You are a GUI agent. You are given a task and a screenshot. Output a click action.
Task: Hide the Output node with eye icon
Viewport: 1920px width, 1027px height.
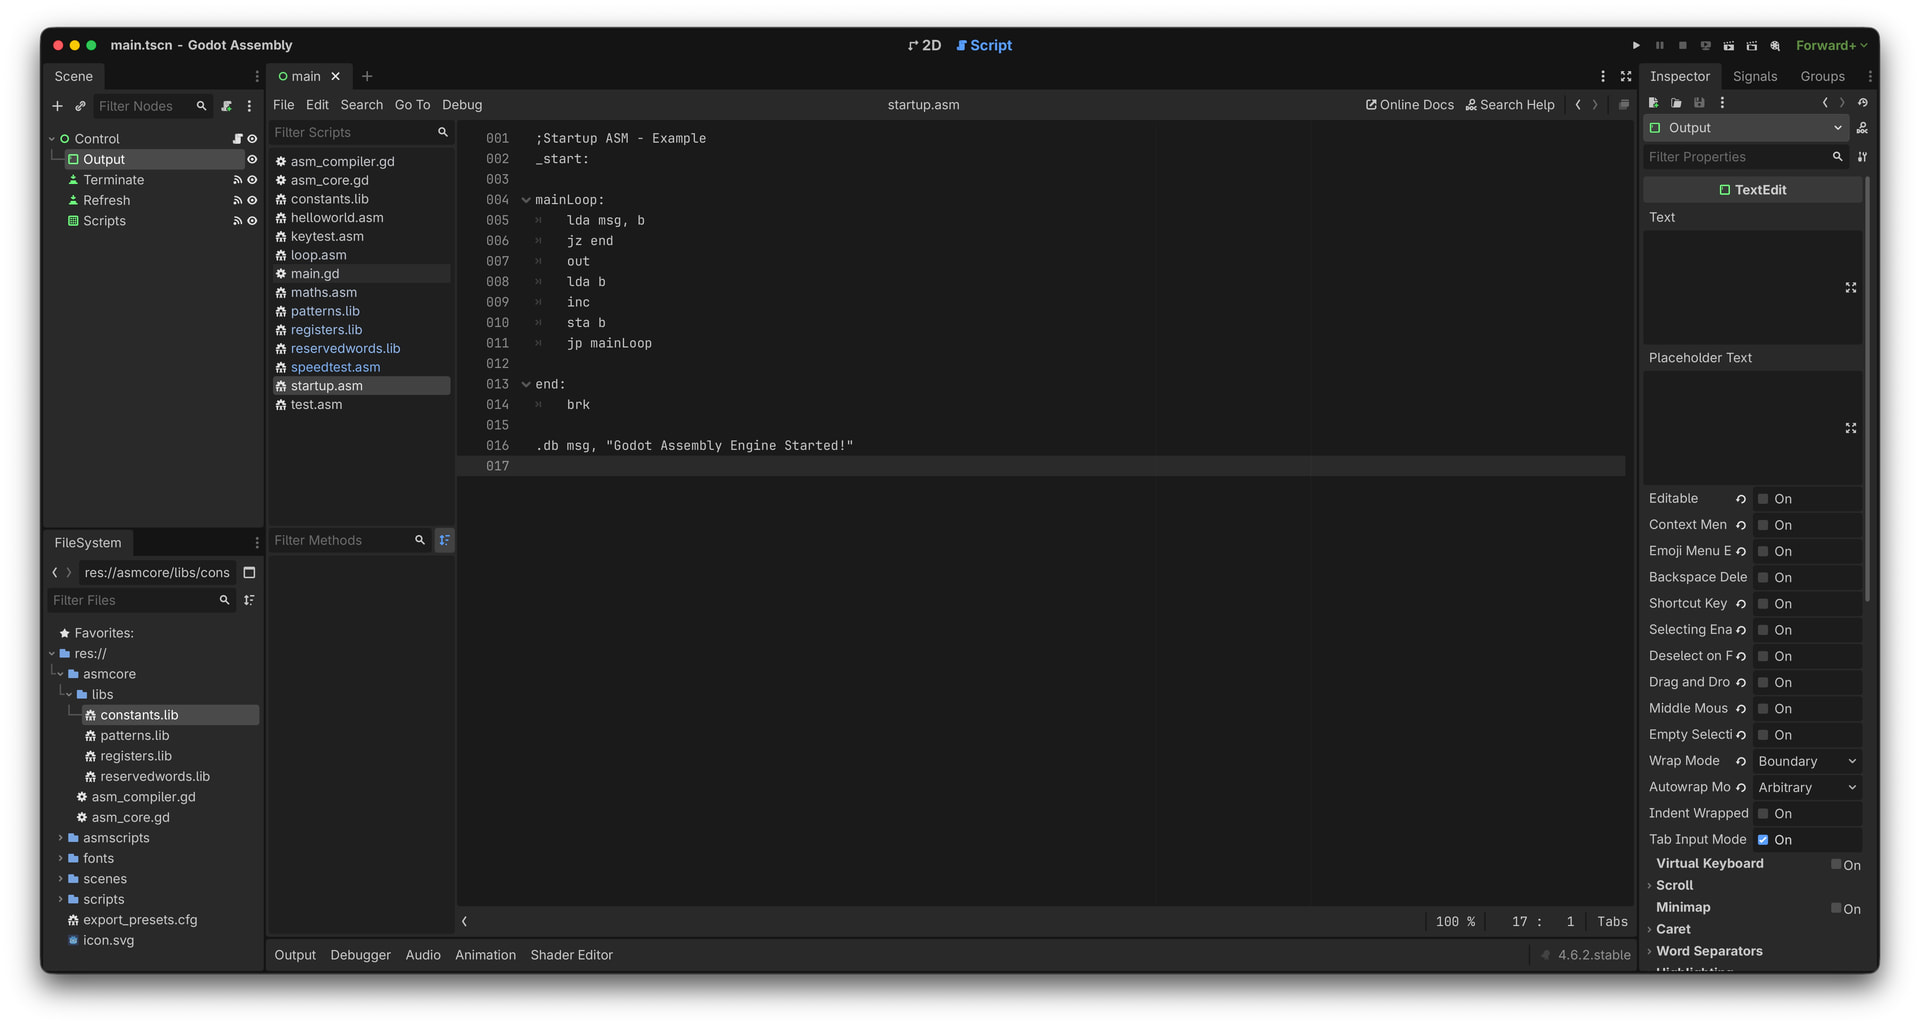tap(252, 159)
